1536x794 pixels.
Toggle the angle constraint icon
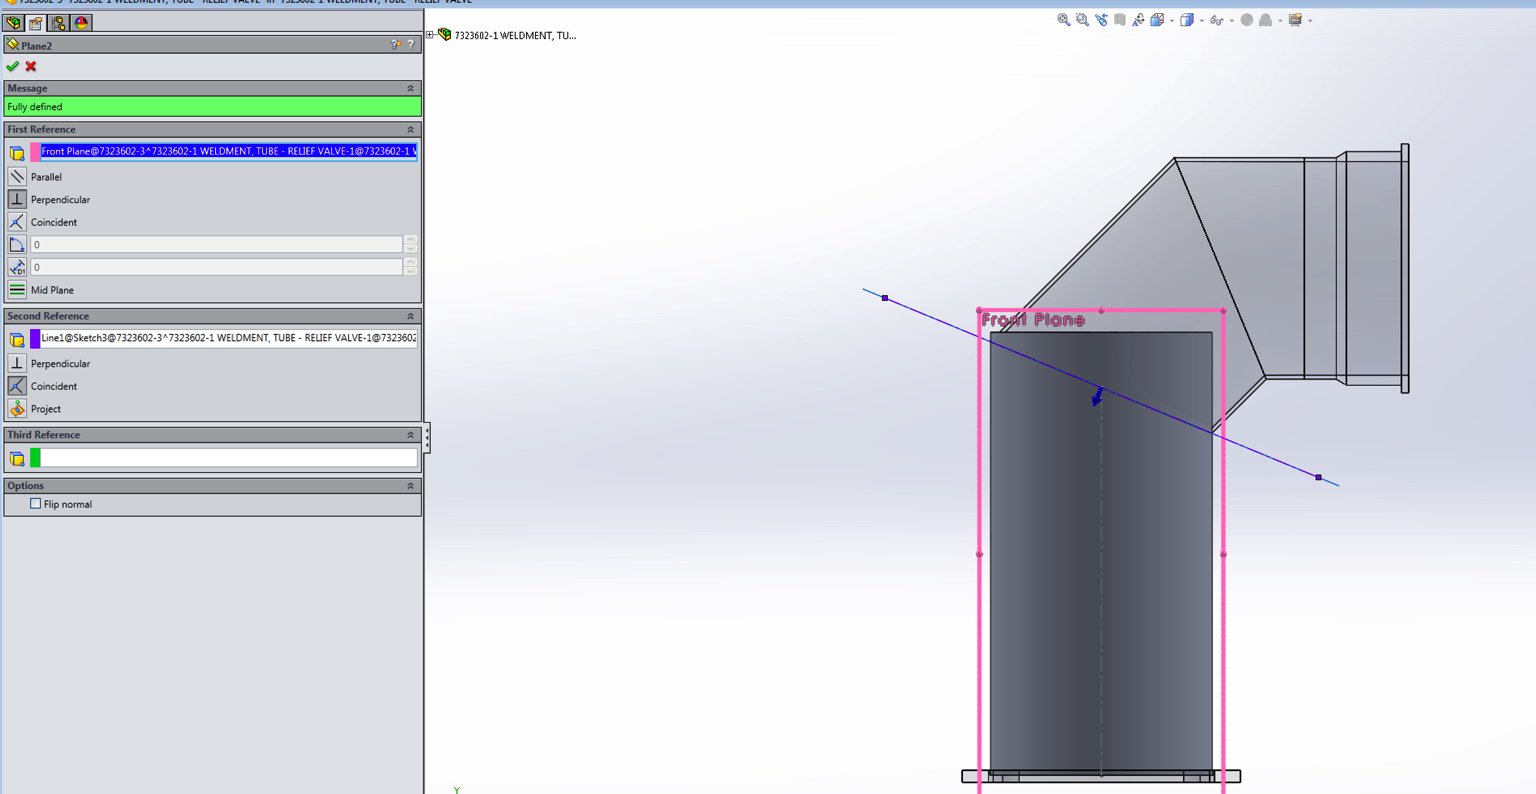(x=17, y=245)
